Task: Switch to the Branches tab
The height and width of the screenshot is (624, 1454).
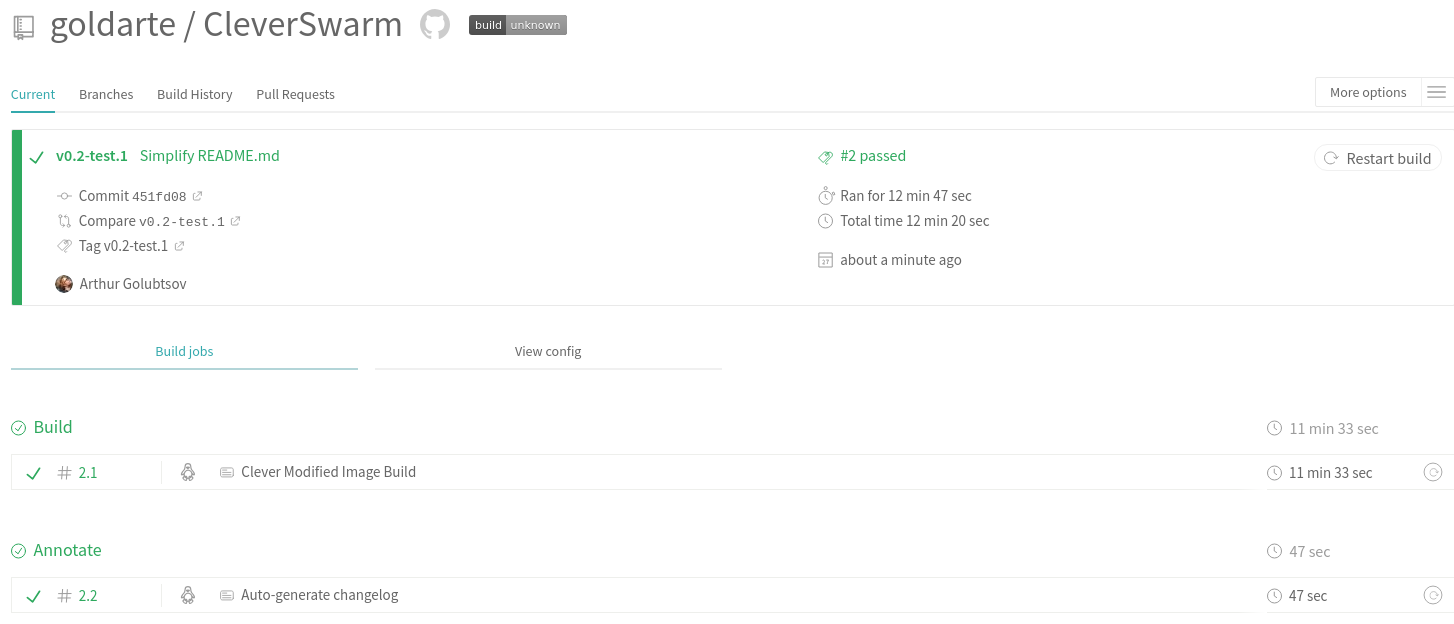Action: click(106, 94)
